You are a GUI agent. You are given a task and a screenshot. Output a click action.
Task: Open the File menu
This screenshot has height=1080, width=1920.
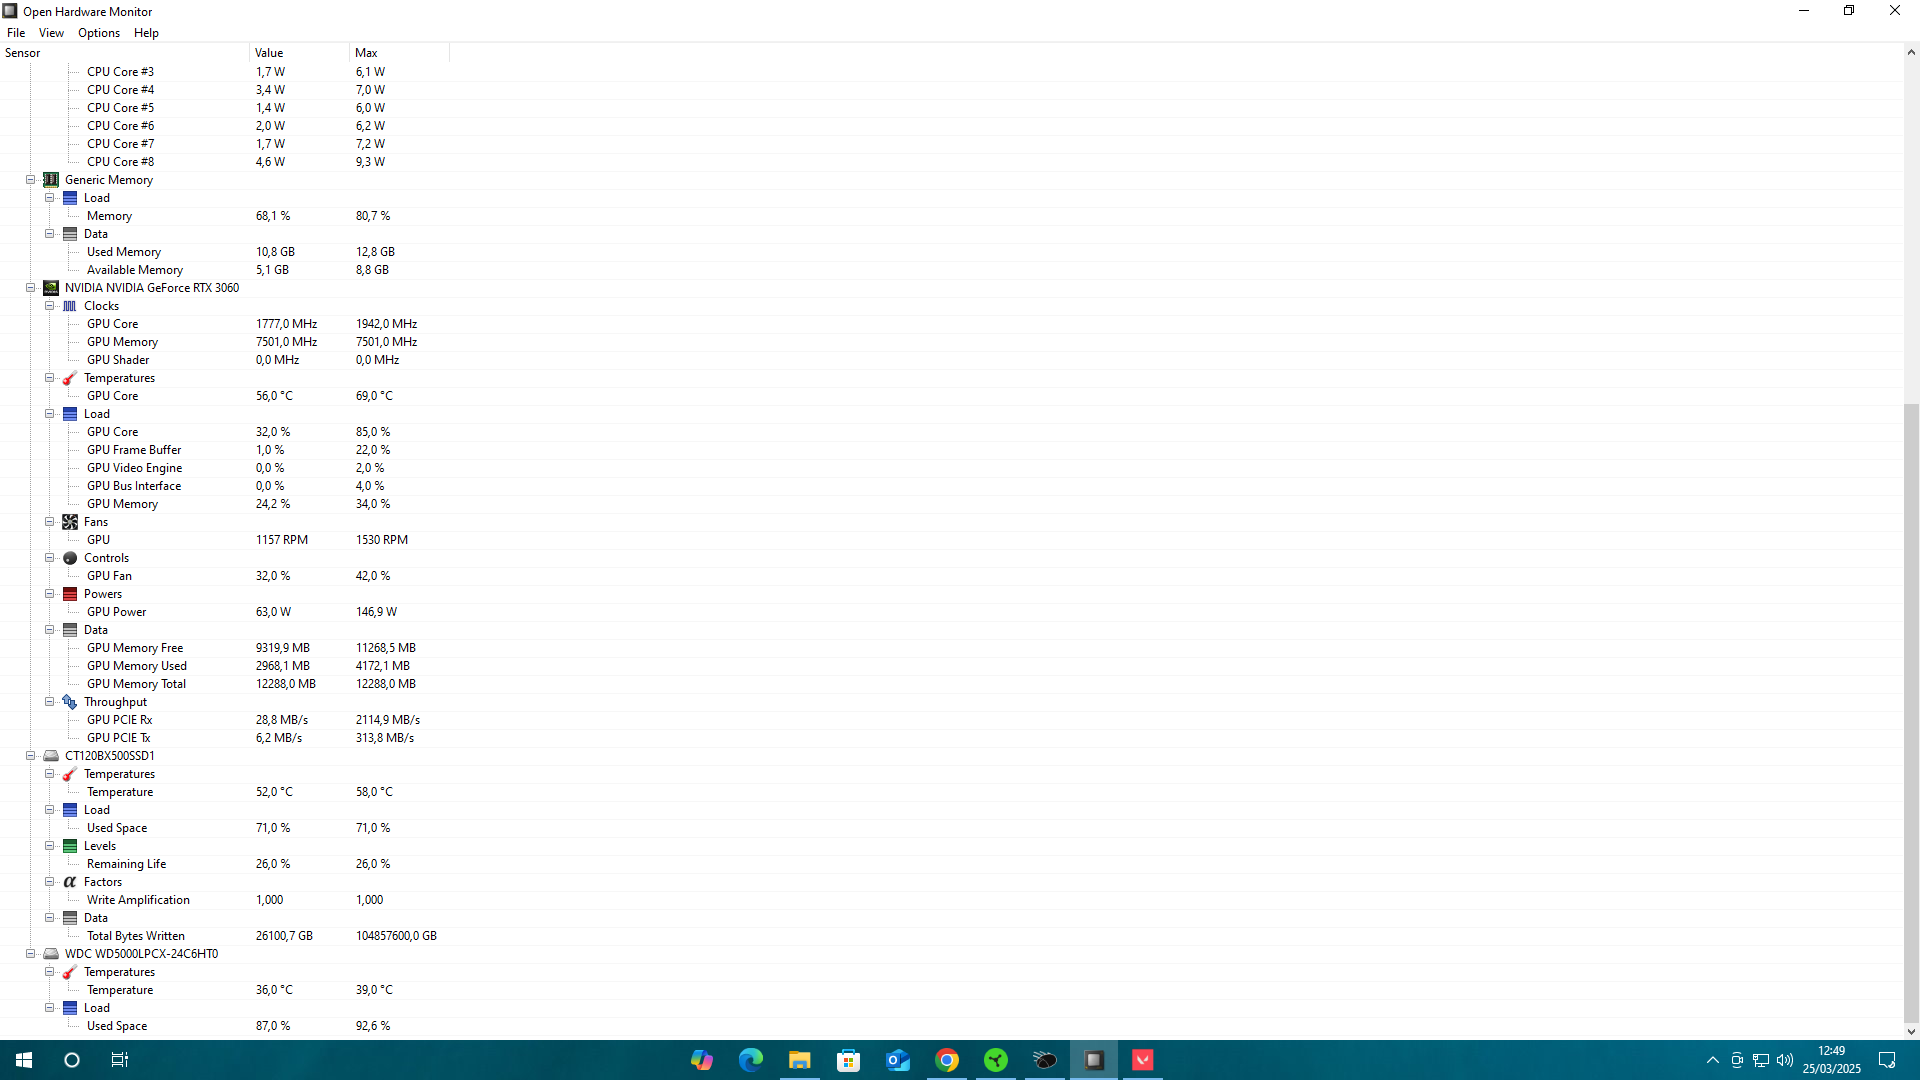(16, 33)
